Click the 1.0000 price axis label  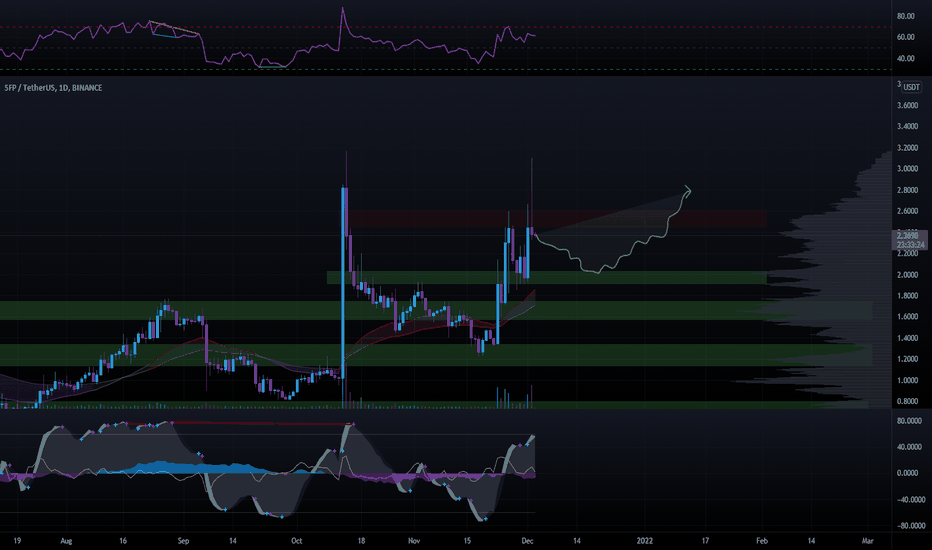pos(907,381)
